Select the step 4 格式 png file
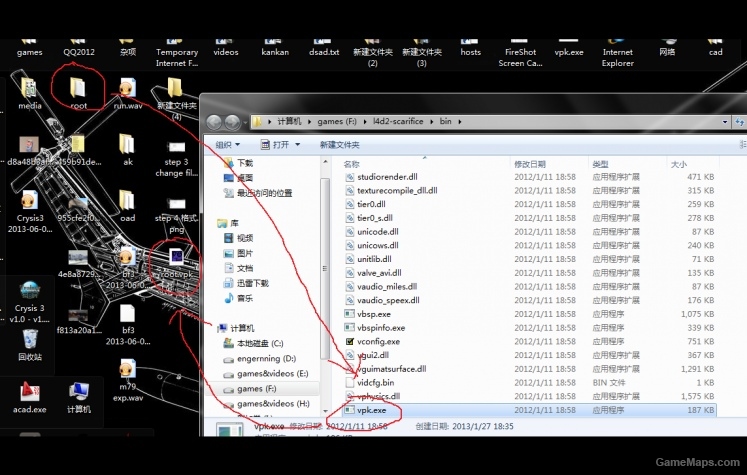This screenshot has height=475, width=747. point(176,216)
